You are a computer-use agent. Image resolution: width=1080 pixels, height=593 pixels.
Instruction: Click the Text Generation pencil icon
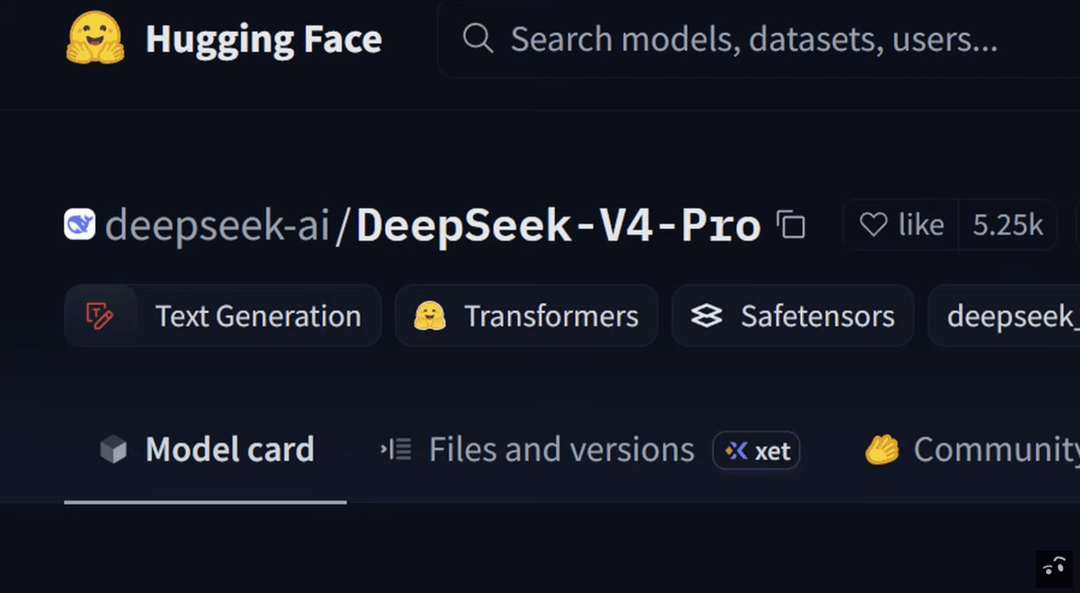[x=99, y=316]
